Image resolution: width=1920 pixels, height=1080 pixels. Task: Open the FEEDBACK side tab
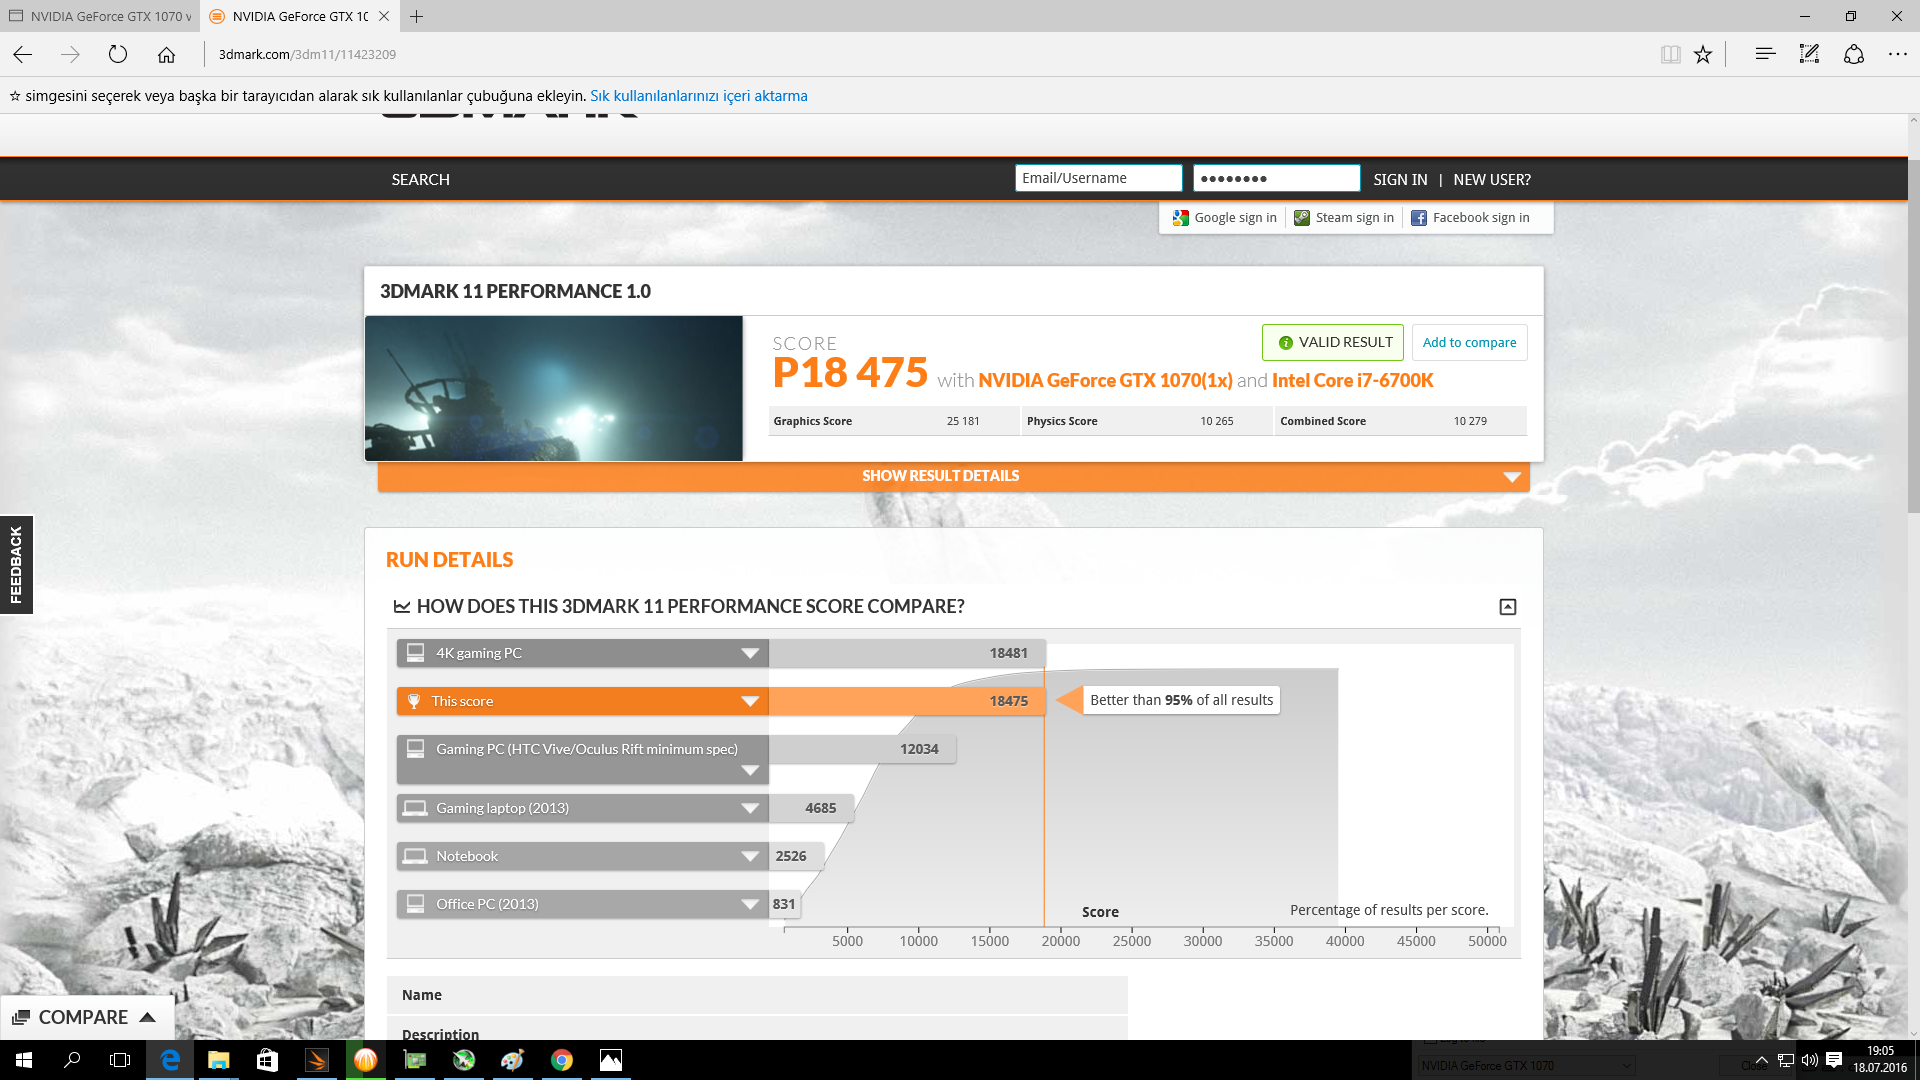[16, 565]
